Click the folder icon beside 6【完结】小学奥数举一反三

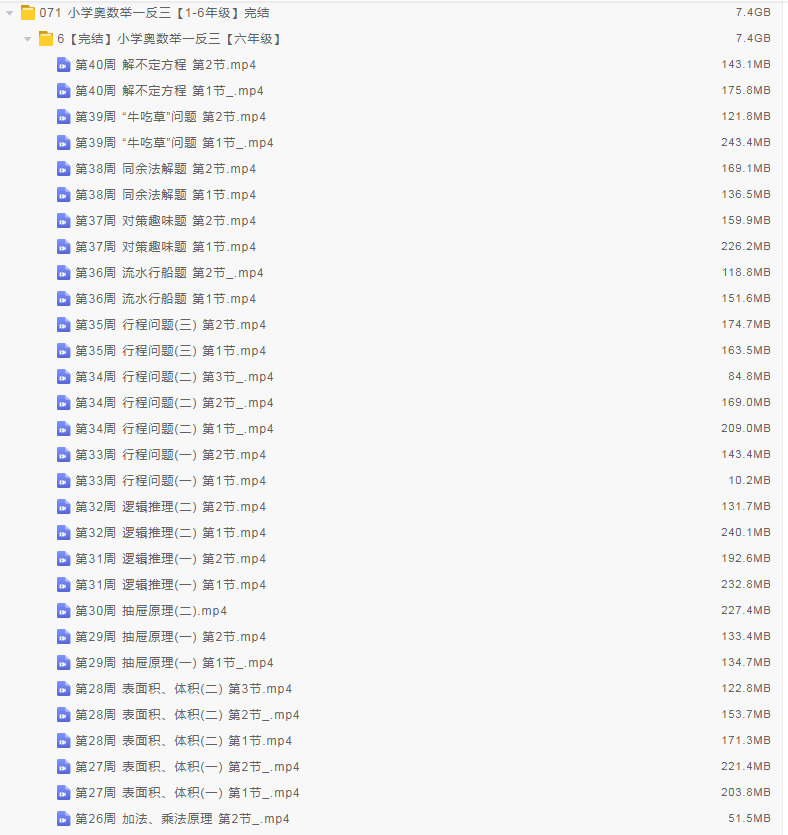coord(46,39)
